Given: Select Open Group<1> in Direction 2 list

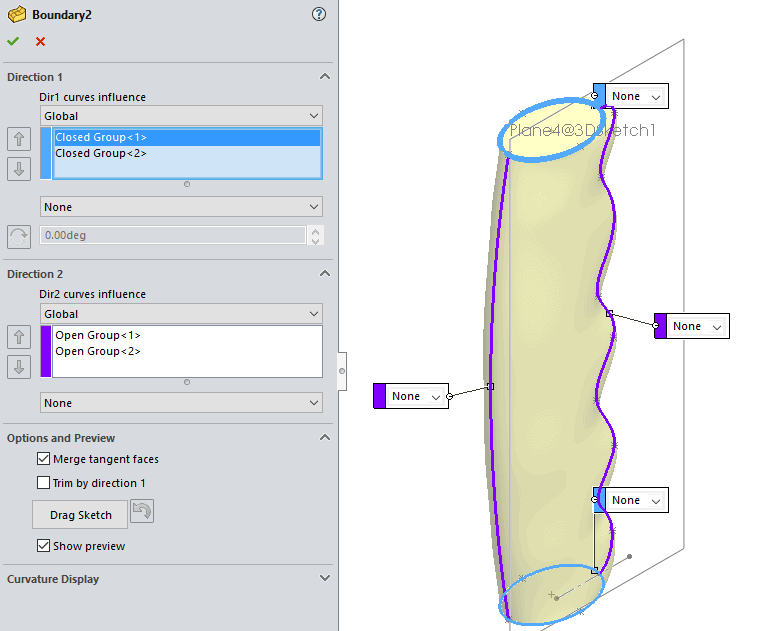Looking at the screenshot, I should (98, 335).
